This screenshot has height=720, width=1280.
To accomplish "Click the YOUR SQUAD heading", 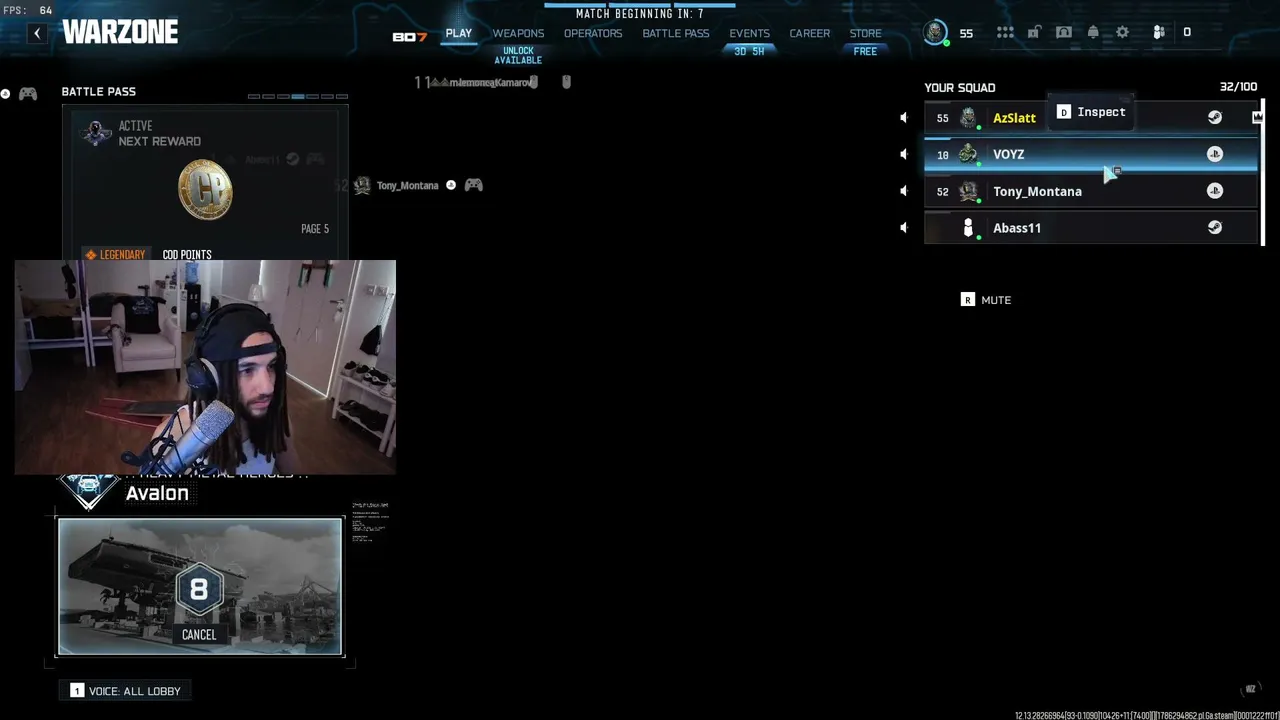I will 960,88.
